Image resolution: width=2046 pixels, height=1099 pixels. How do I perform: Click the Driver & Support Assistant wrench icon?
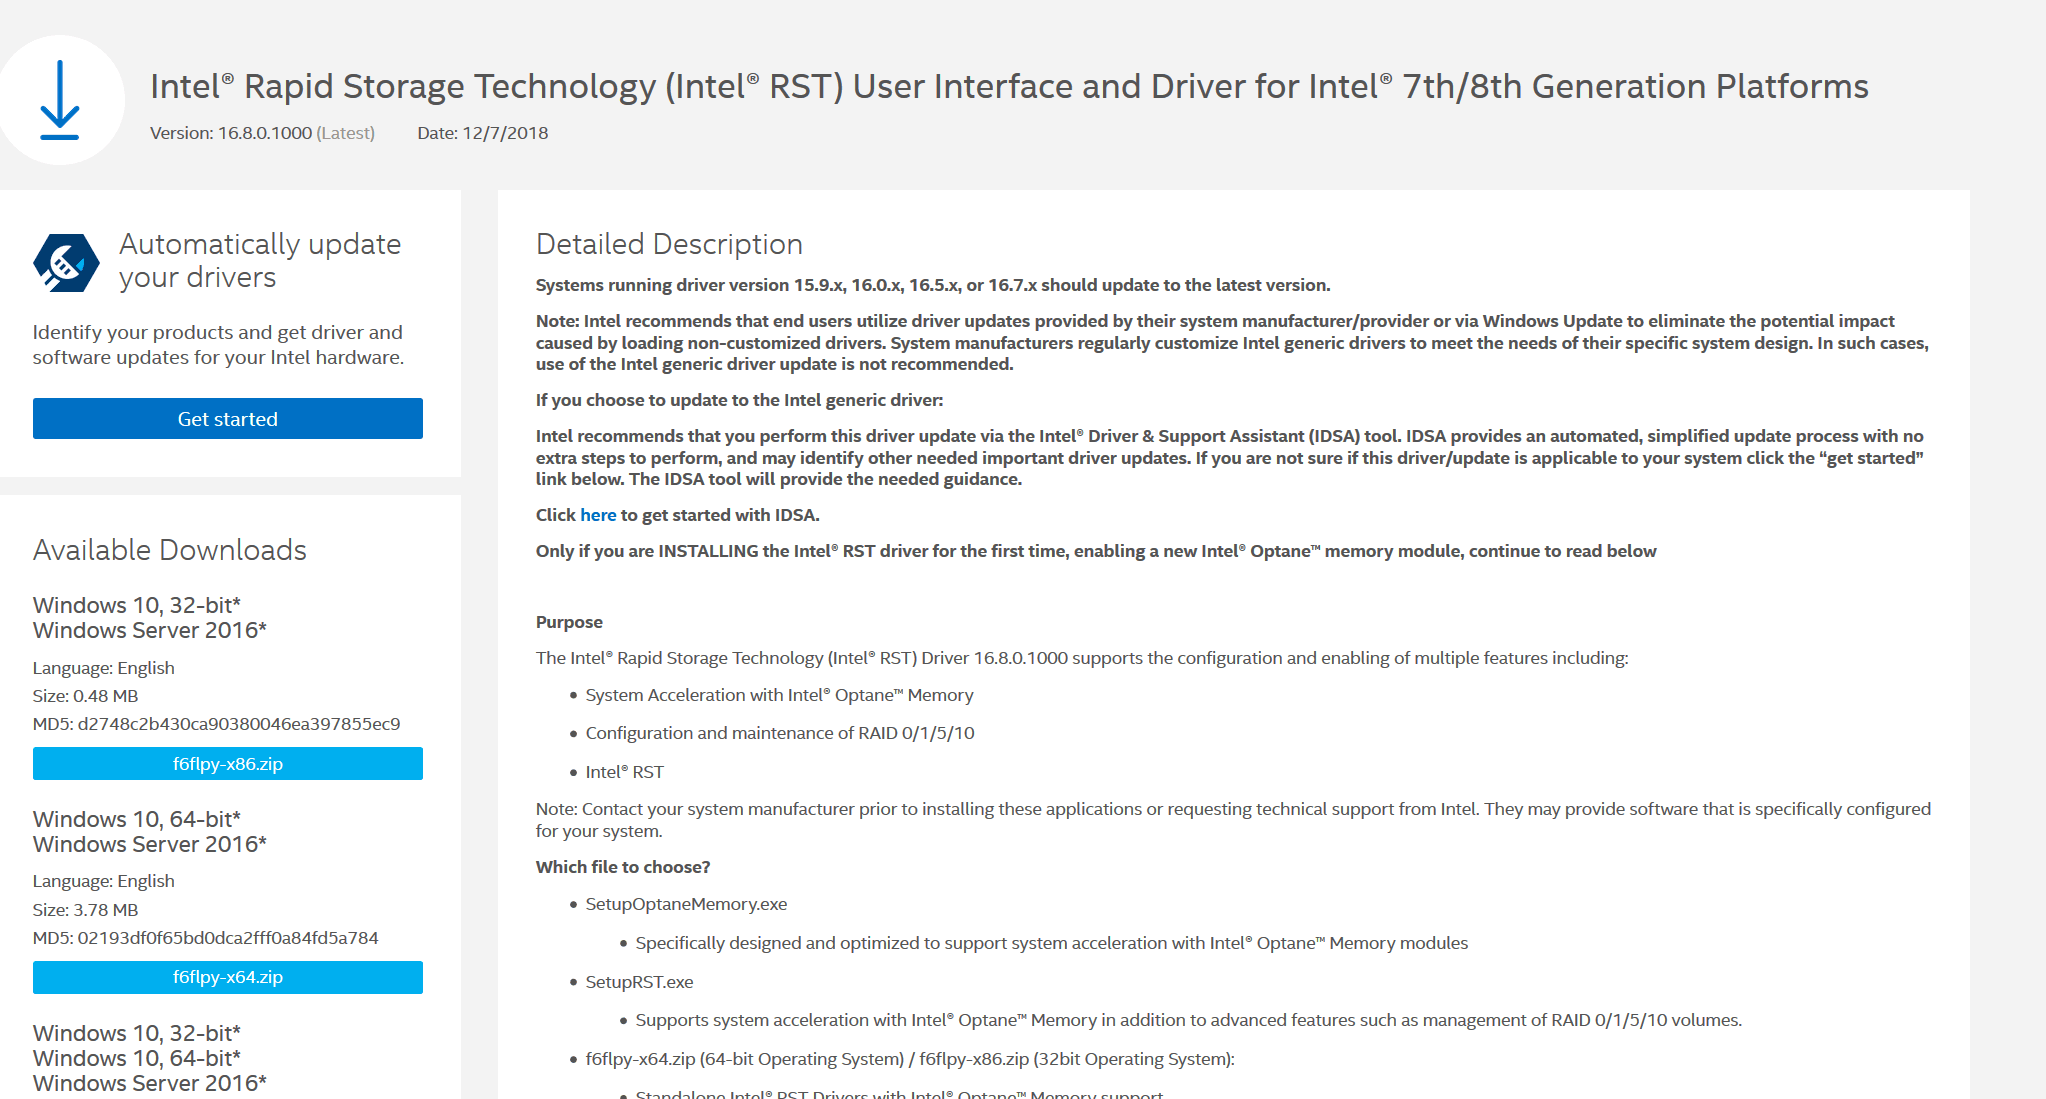tap(66, 263)
